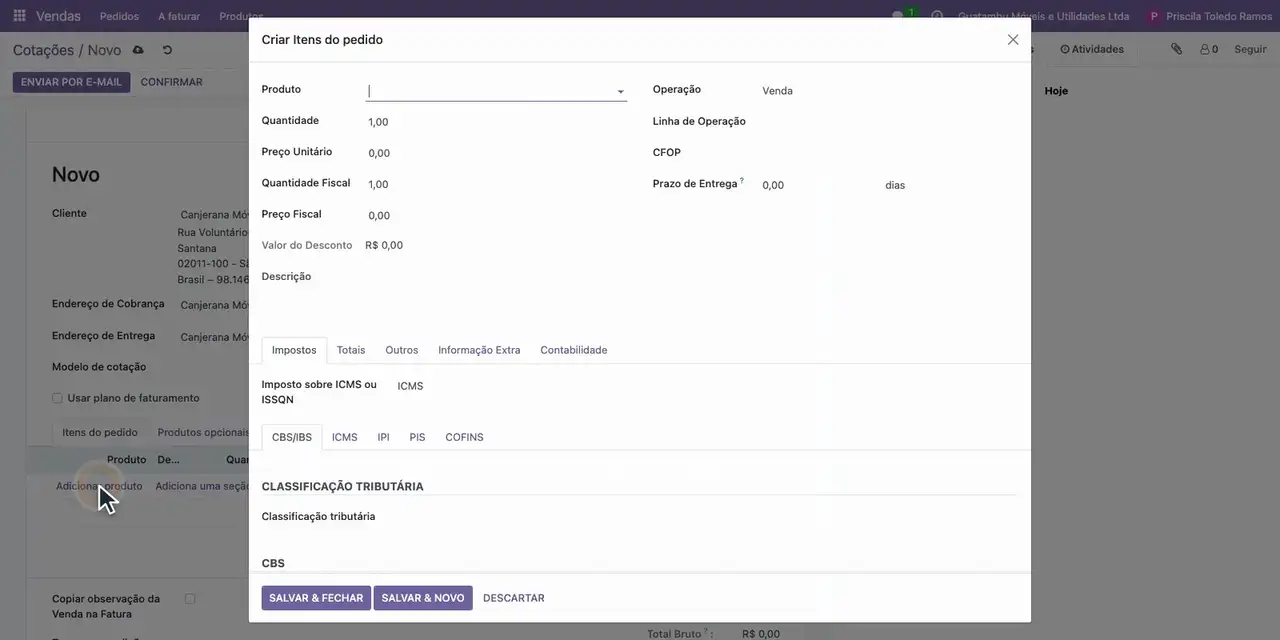Viewport: 1280px width, 640px height.
Task: Switch to the Totais tab
Action: (351, 350)
